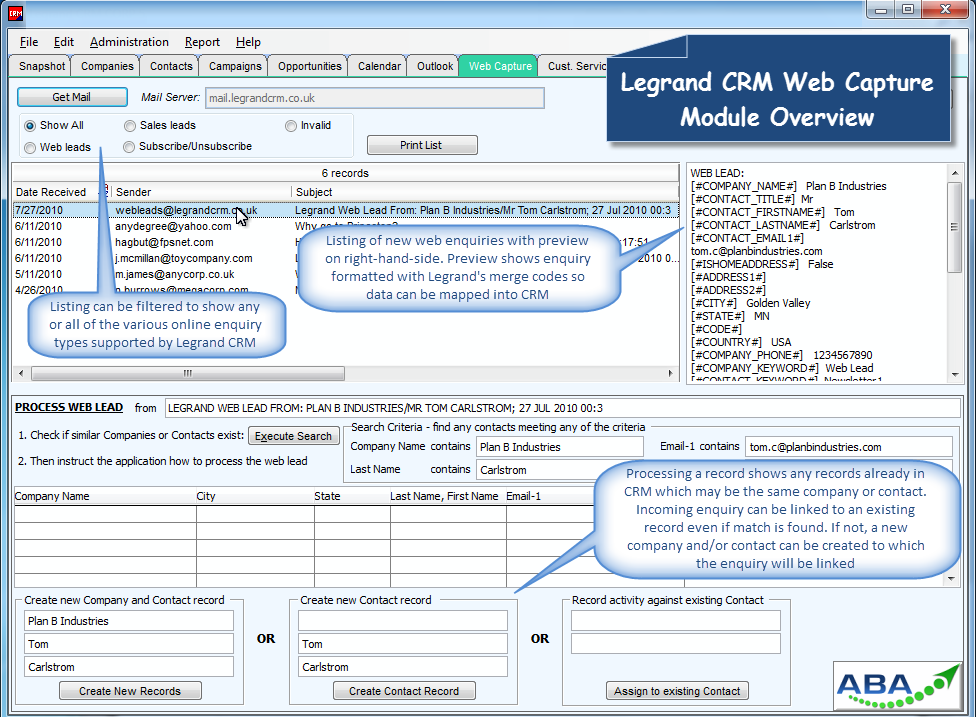Switch to the Opportunities tab
Viewport: 976px width, 717px height.
pyautogui.click(x=309, y=66)
